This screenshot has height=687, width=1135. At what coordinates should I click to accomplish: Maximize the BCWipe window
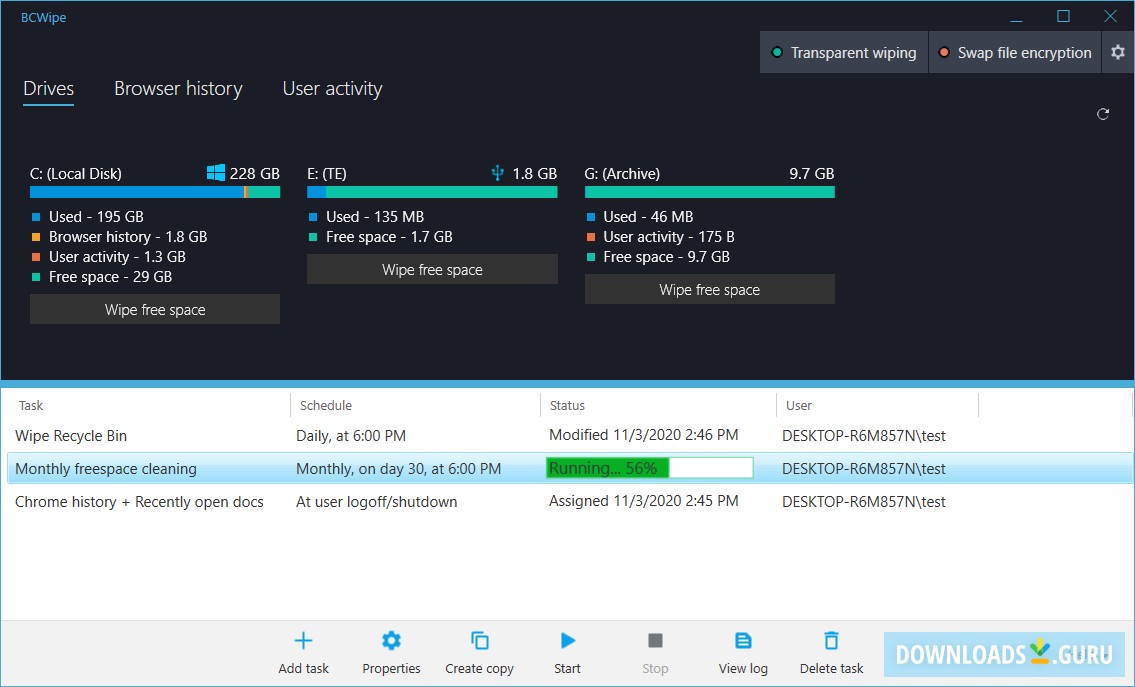point(1063,16)
